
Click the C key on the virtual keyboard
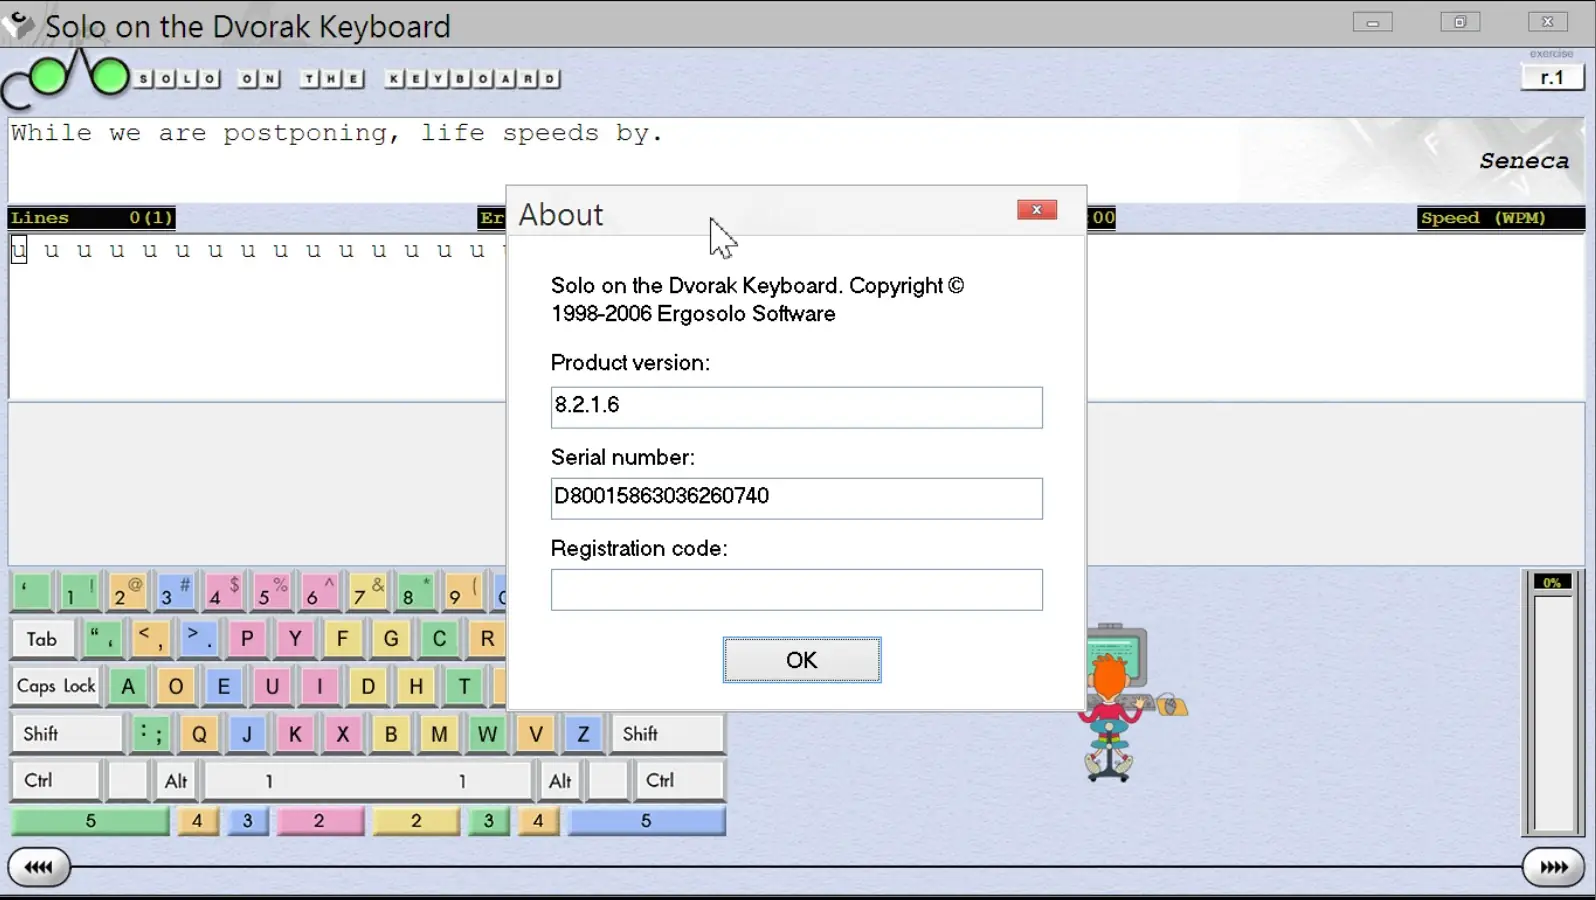pyautogui.click(x=439, y=639)
